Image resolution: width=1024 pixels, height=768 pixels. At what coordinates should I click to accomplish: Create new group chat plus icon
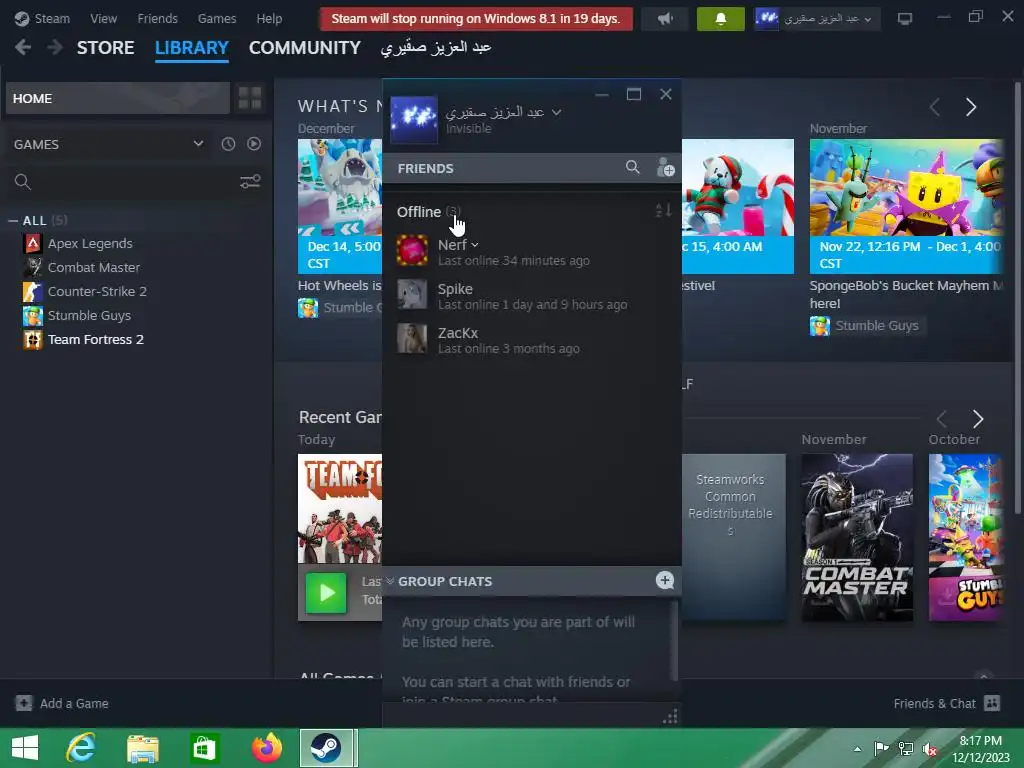pos(665,580)
